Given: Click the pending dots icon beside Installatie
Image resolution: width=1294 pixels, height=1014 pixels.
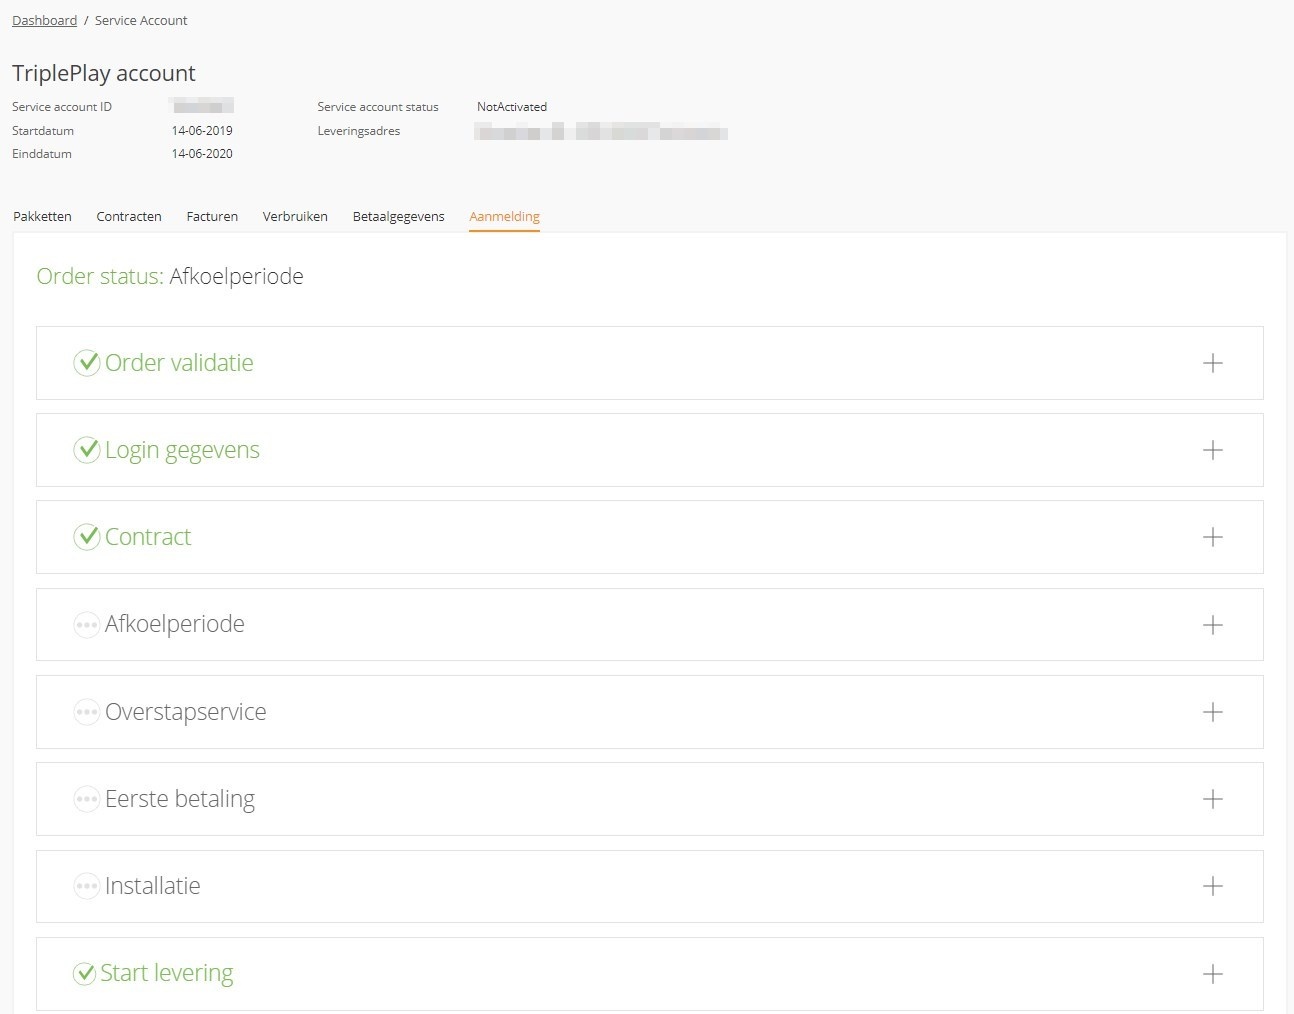Looking at the screenshot, I should (87, 886).
